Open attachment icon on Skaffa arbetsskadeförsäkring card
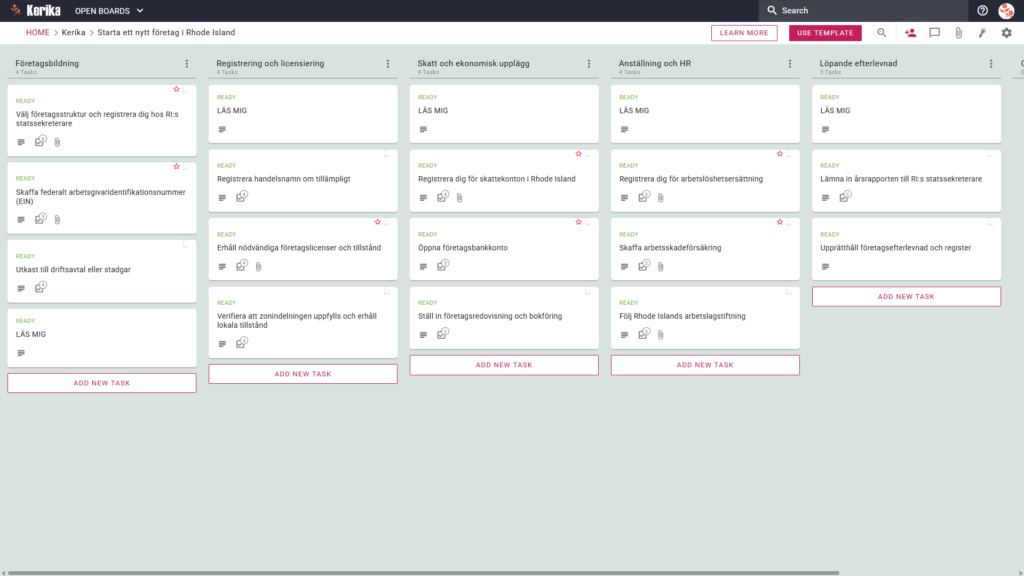 pos(661,266)
